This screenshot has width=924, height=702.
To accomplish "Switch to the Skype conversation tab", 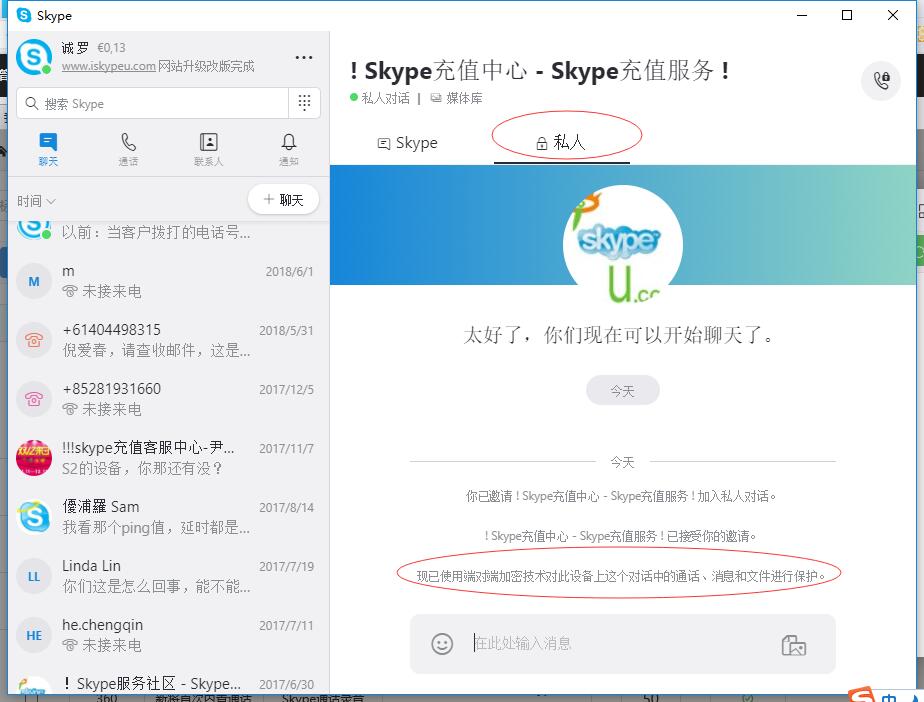I will 407,143.
